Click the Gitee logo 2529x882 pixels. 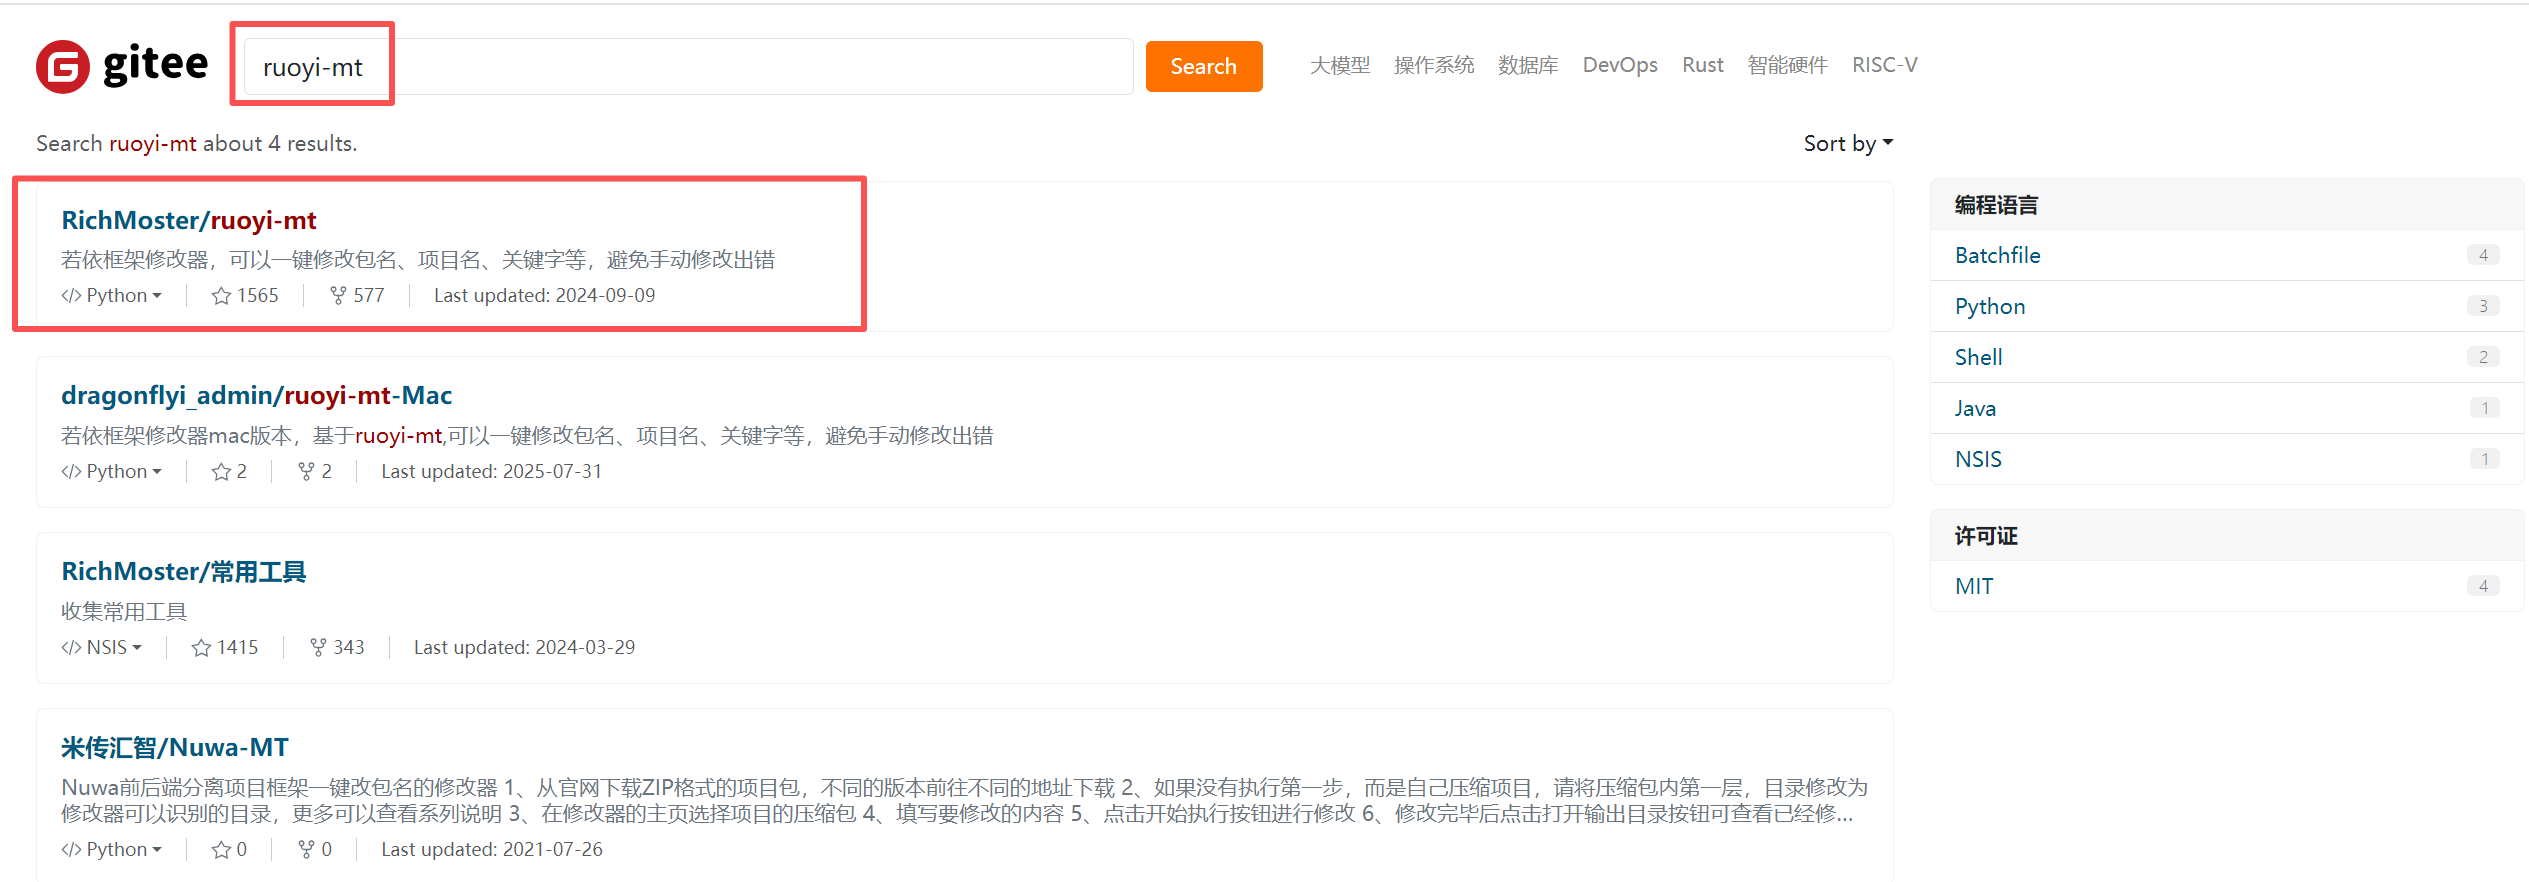pos(122,66)
